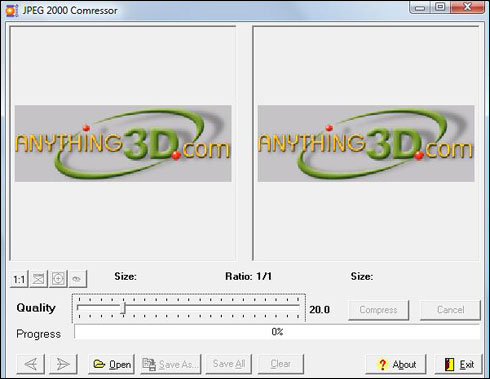Click the compressed image preview on right
This screenshot has height=379, width=490.
pos(366,144)
